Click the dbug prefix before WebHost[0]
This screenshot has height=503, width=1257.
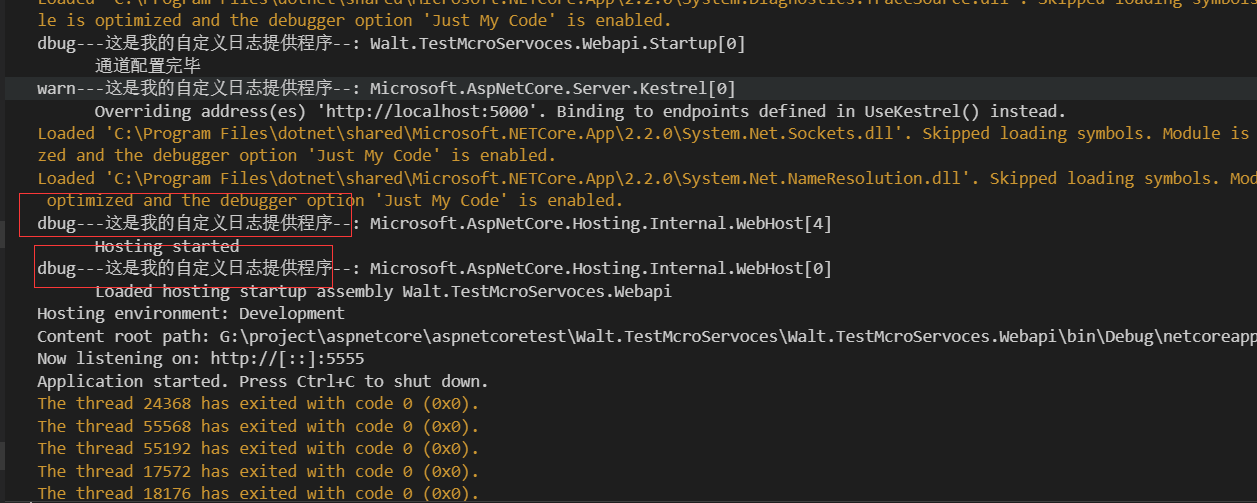point(56,268)
